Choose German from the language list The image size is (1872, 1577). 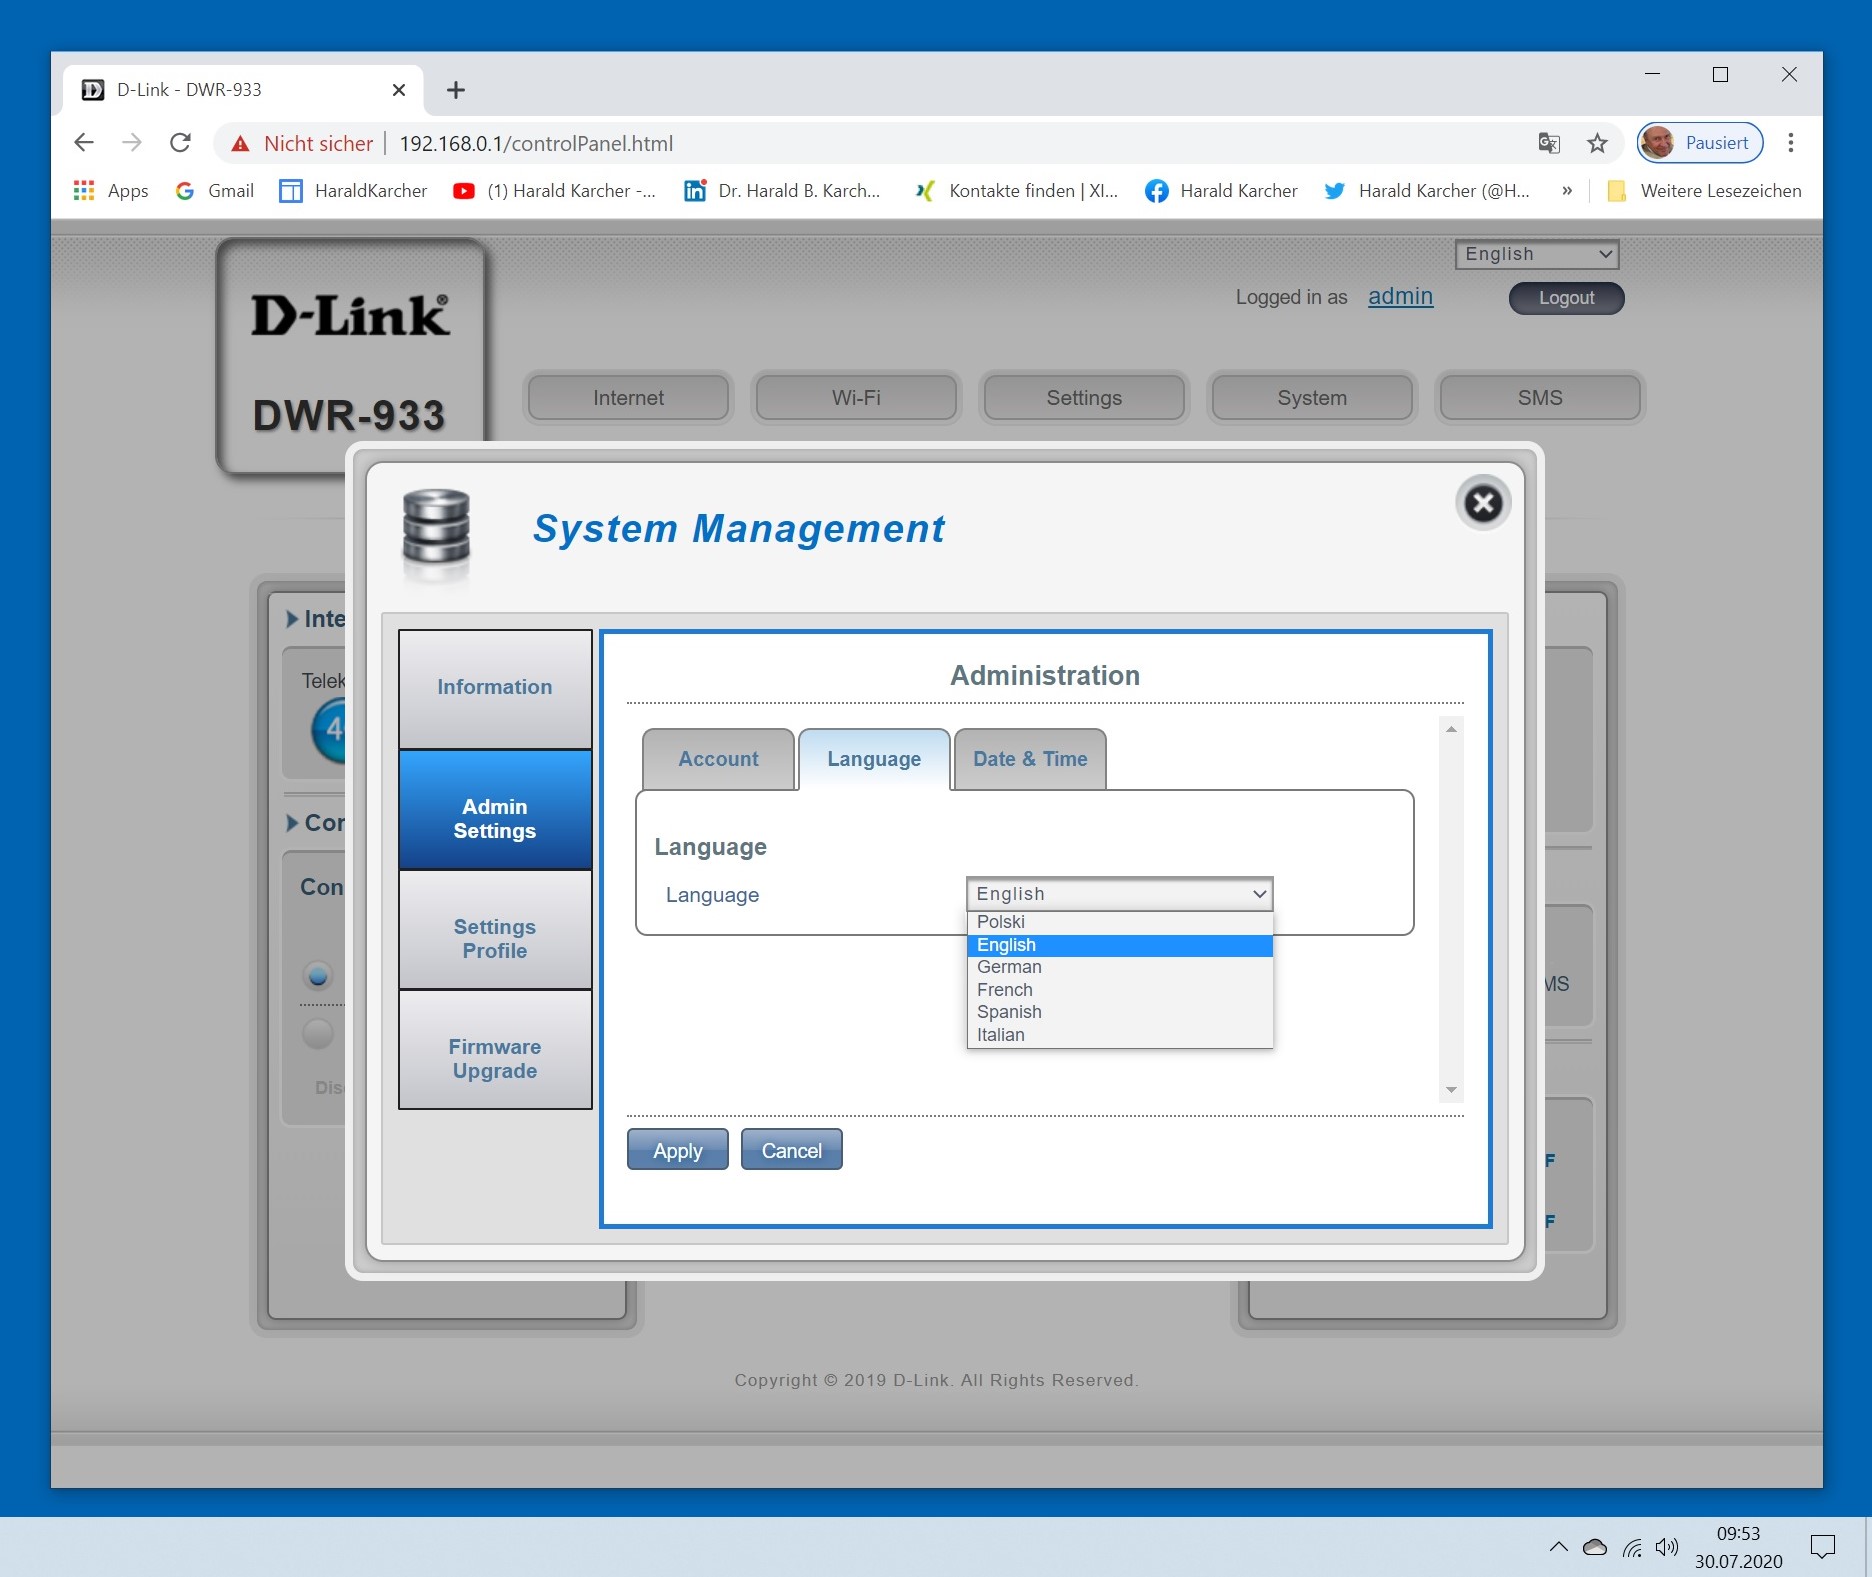1119,967
